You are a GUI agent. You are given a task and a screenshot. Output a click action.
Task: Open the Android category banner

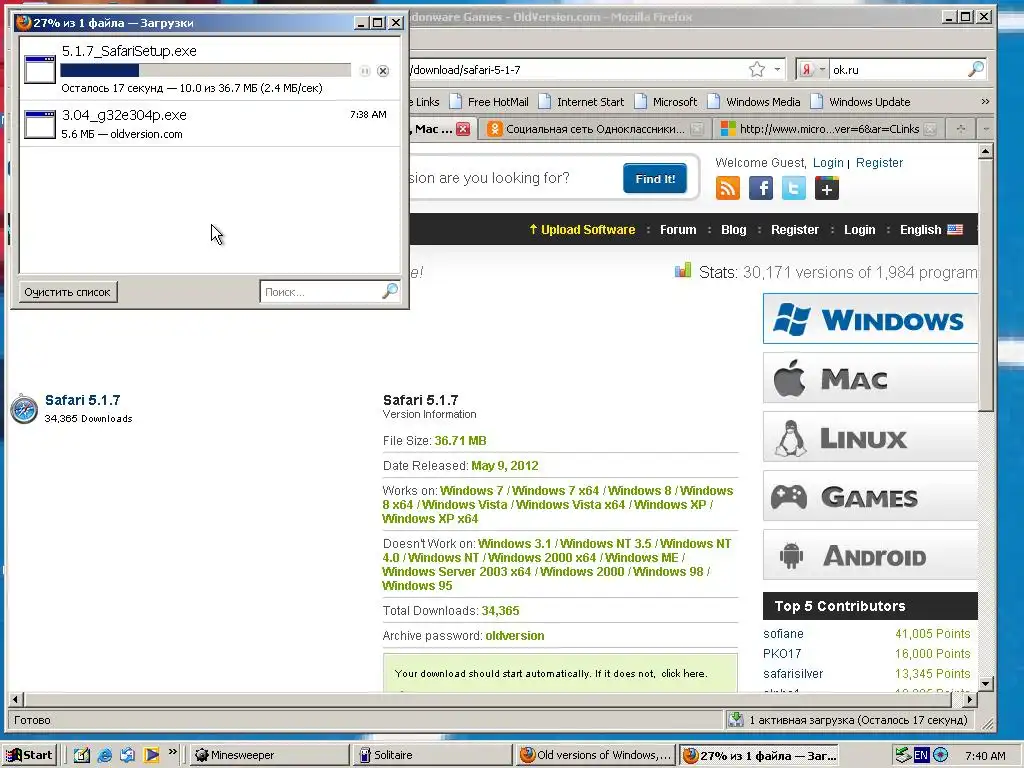870,555
